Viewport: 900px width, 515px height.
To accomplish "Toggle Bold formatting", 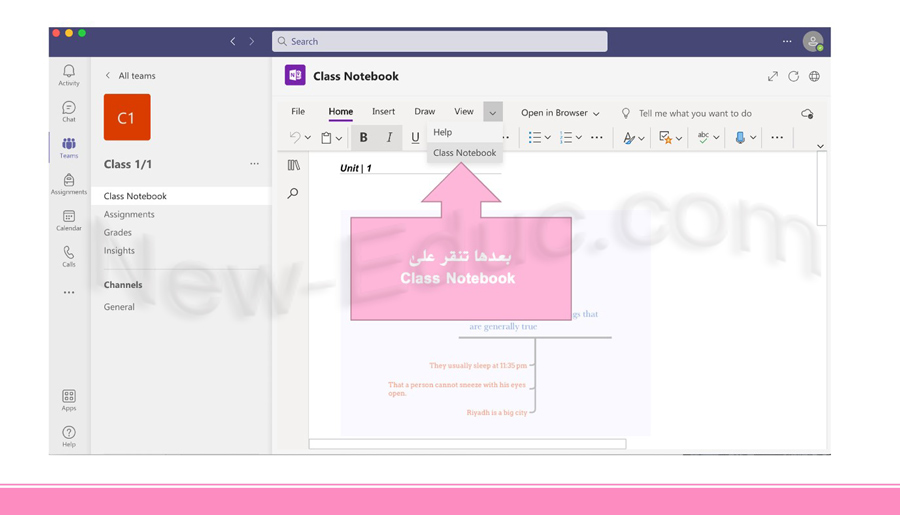I will (363, 137).
